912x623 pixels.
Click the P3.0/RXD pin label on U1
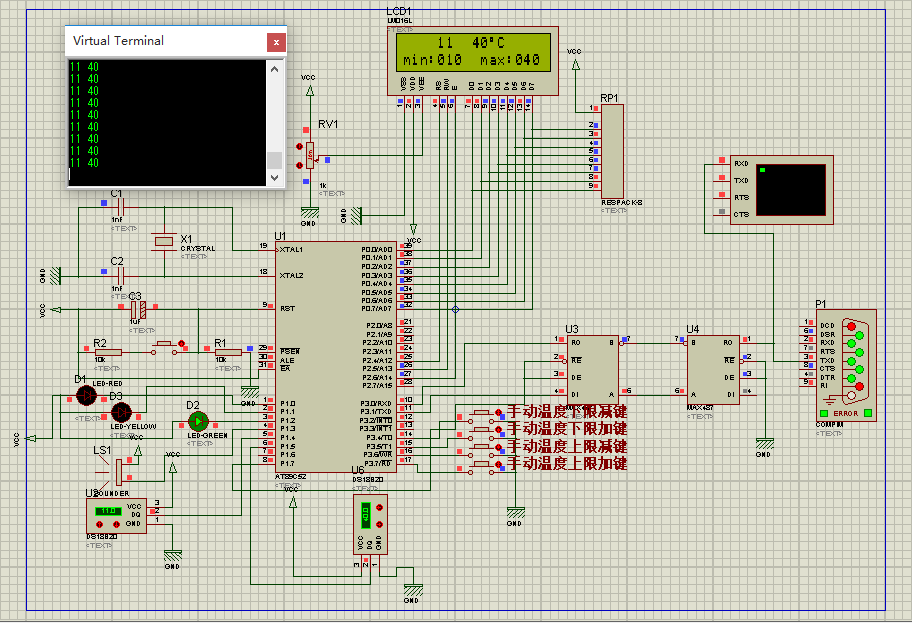pos(376,403)
